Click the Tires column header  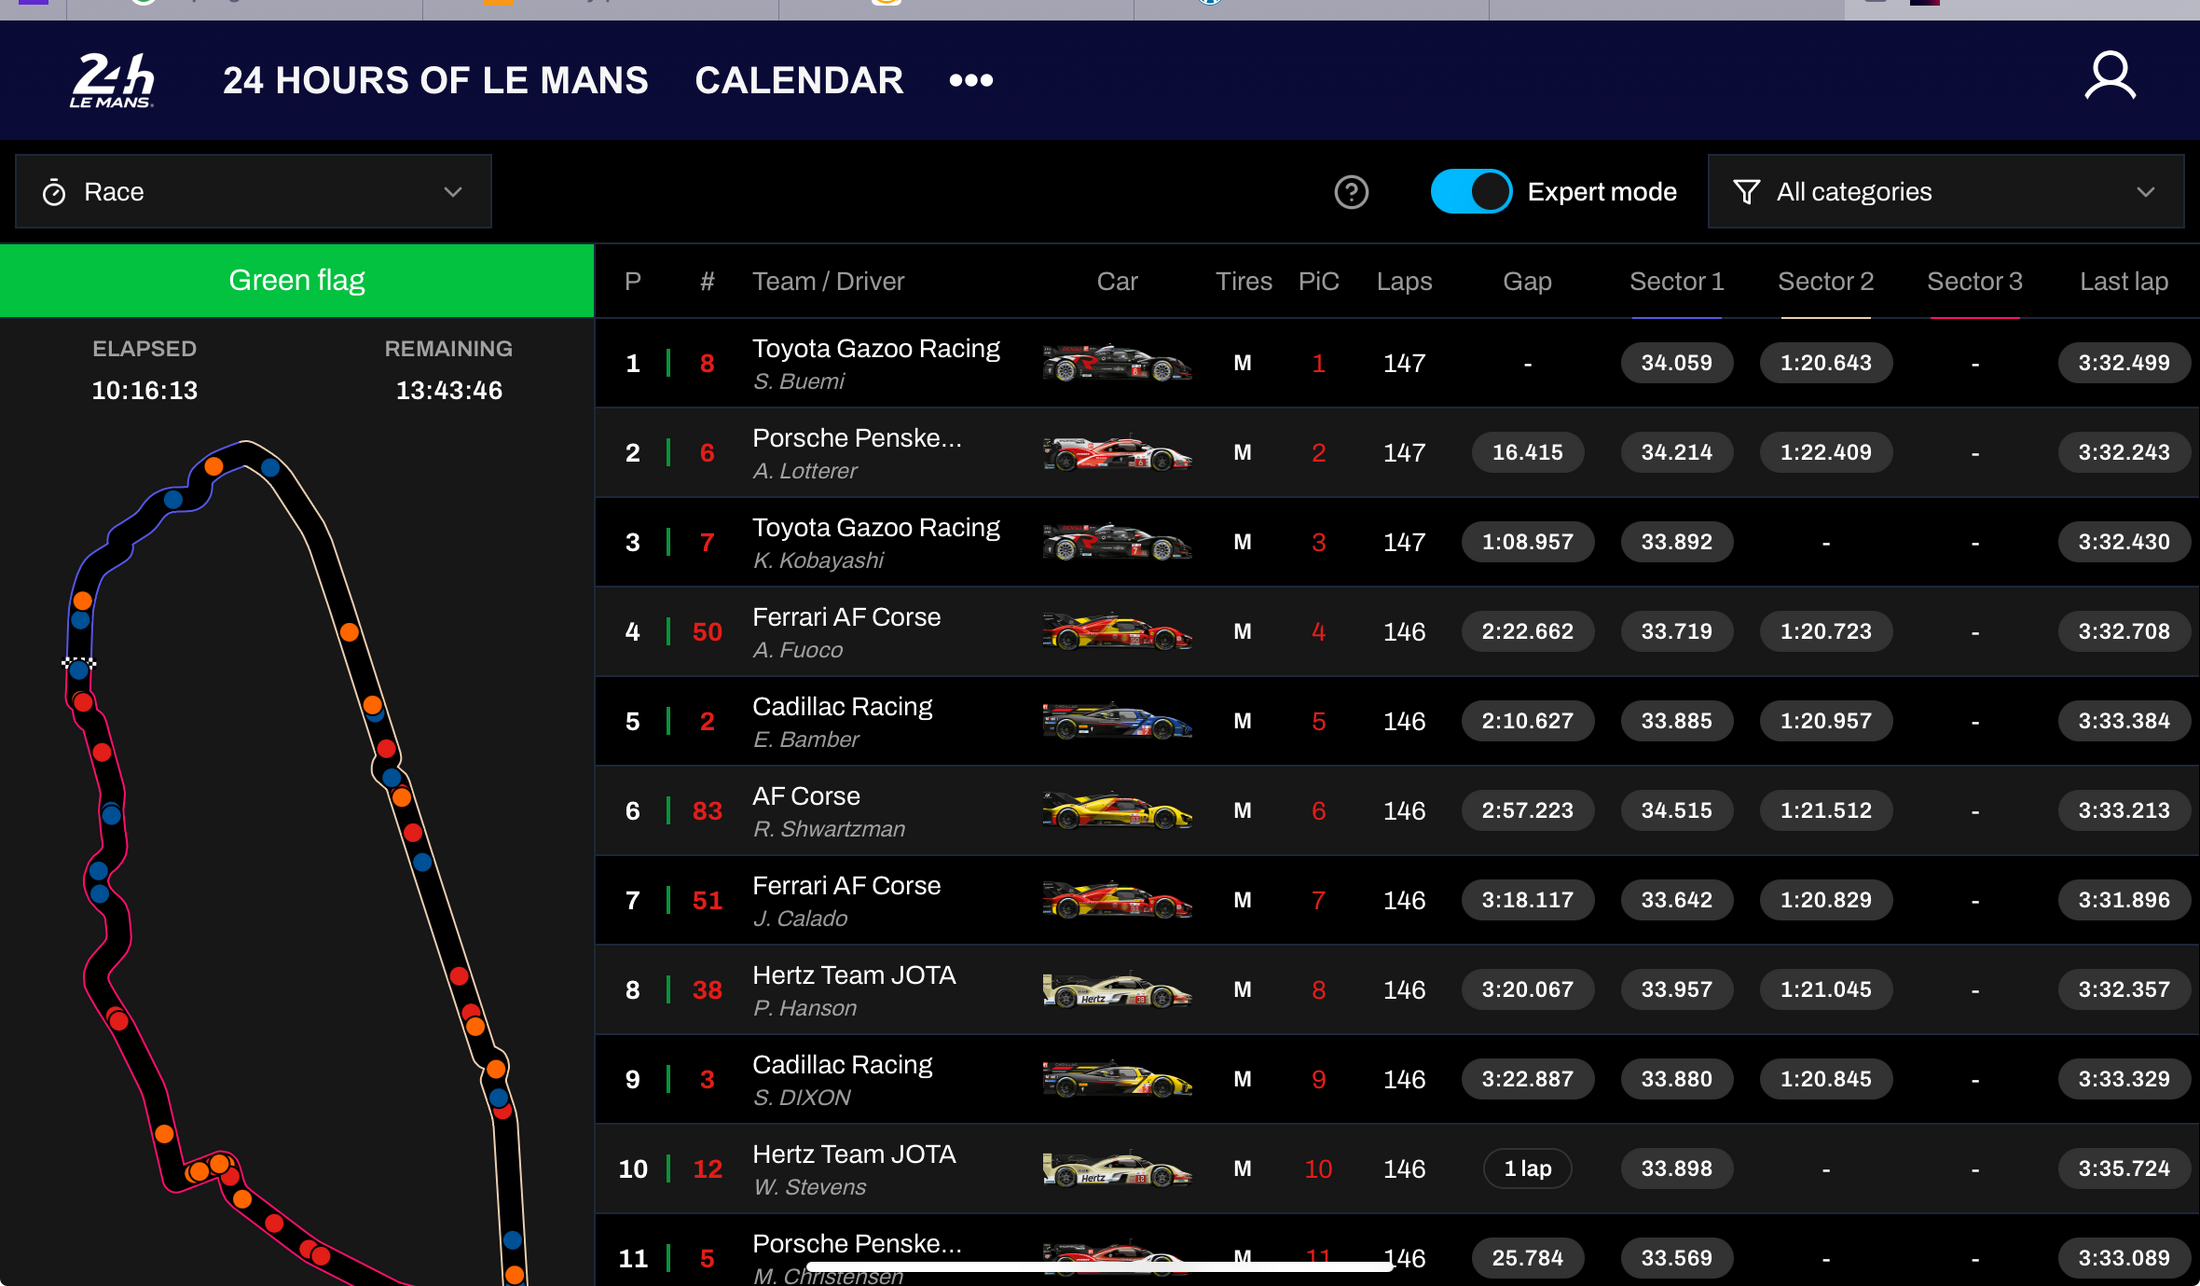[x=1243, y=282]
